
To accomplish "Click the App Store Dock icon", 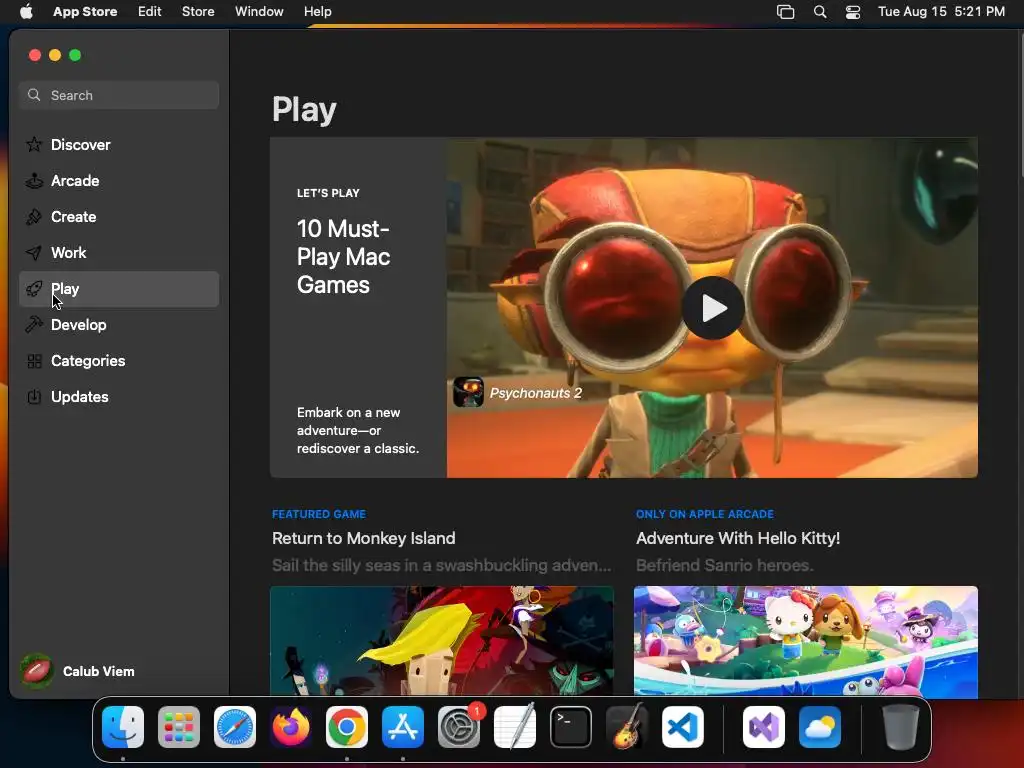I will click(403, 727).
